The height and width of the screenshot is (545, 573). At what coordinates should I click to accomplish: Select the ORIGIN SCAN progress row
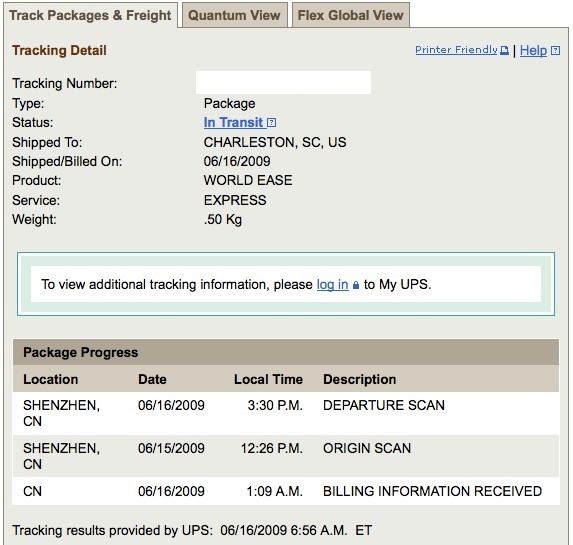[x=286, y=456]
